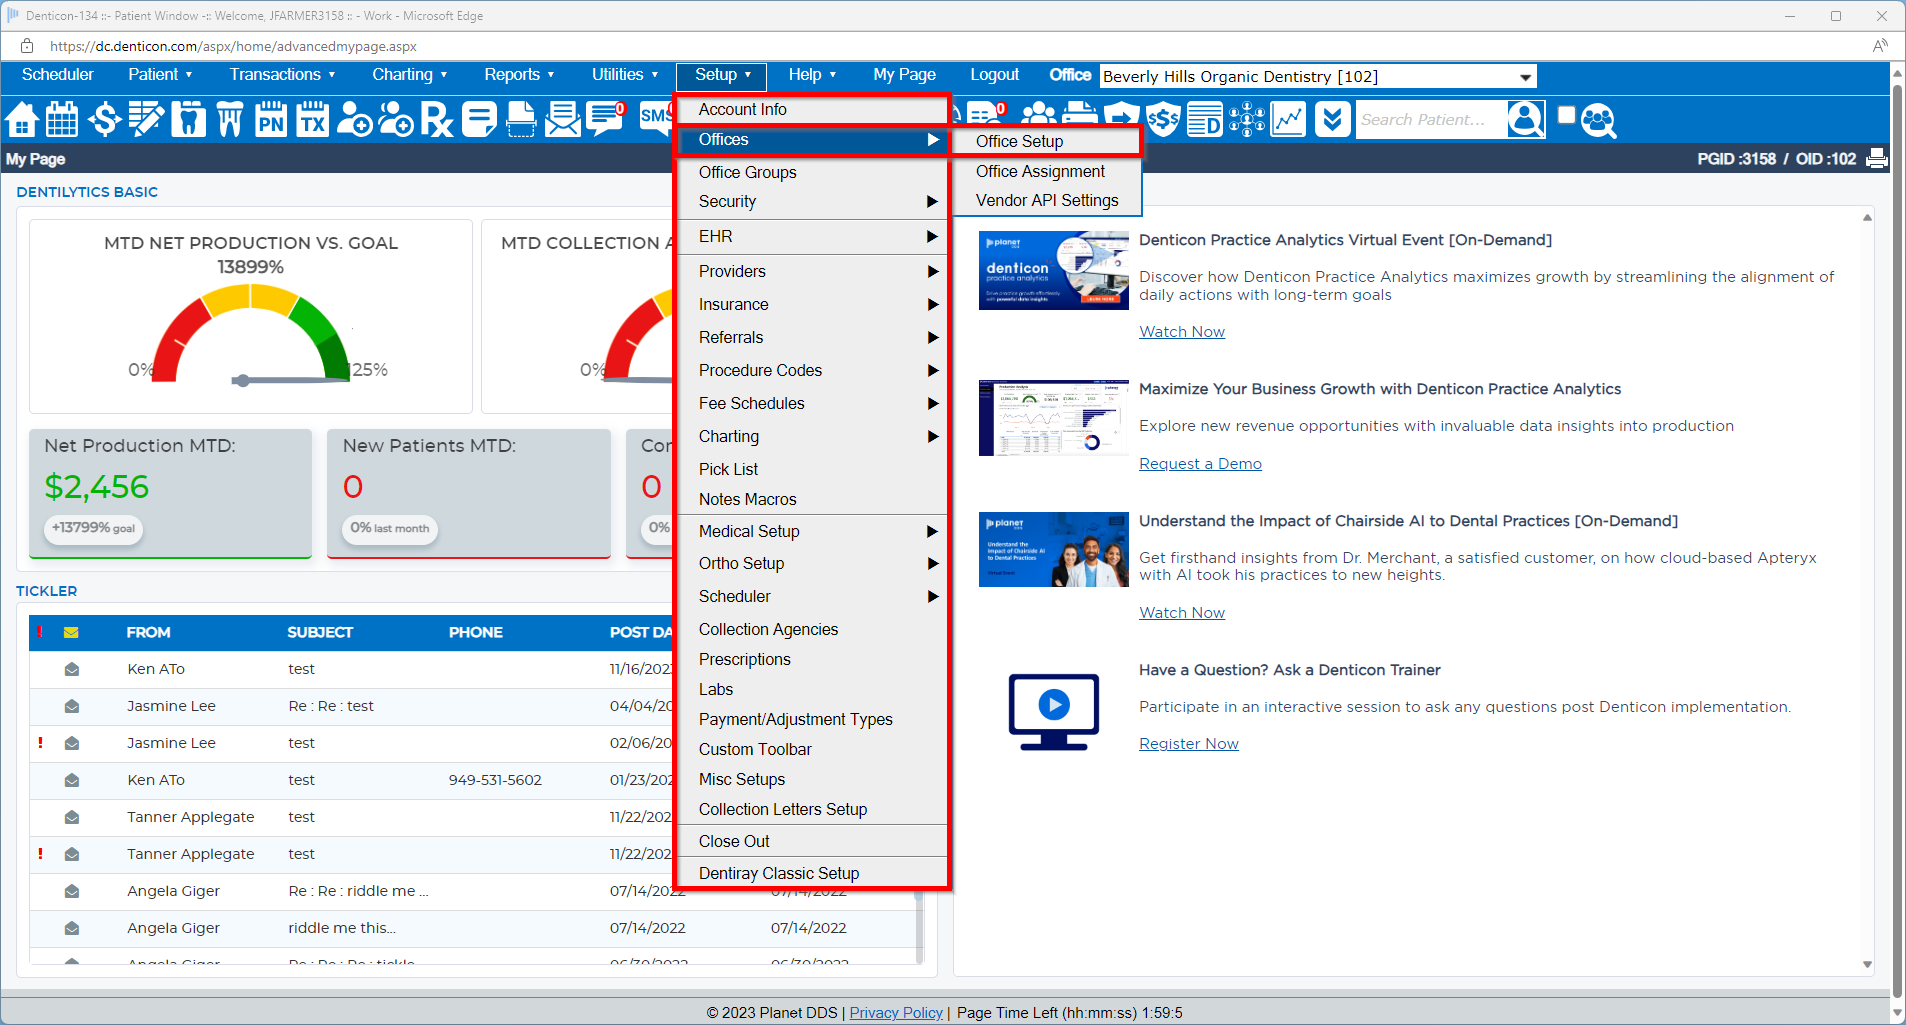This screenshot has height=1025, width=1906.
Task: Click the Search Patient input field
Action: coord(1431,120)
